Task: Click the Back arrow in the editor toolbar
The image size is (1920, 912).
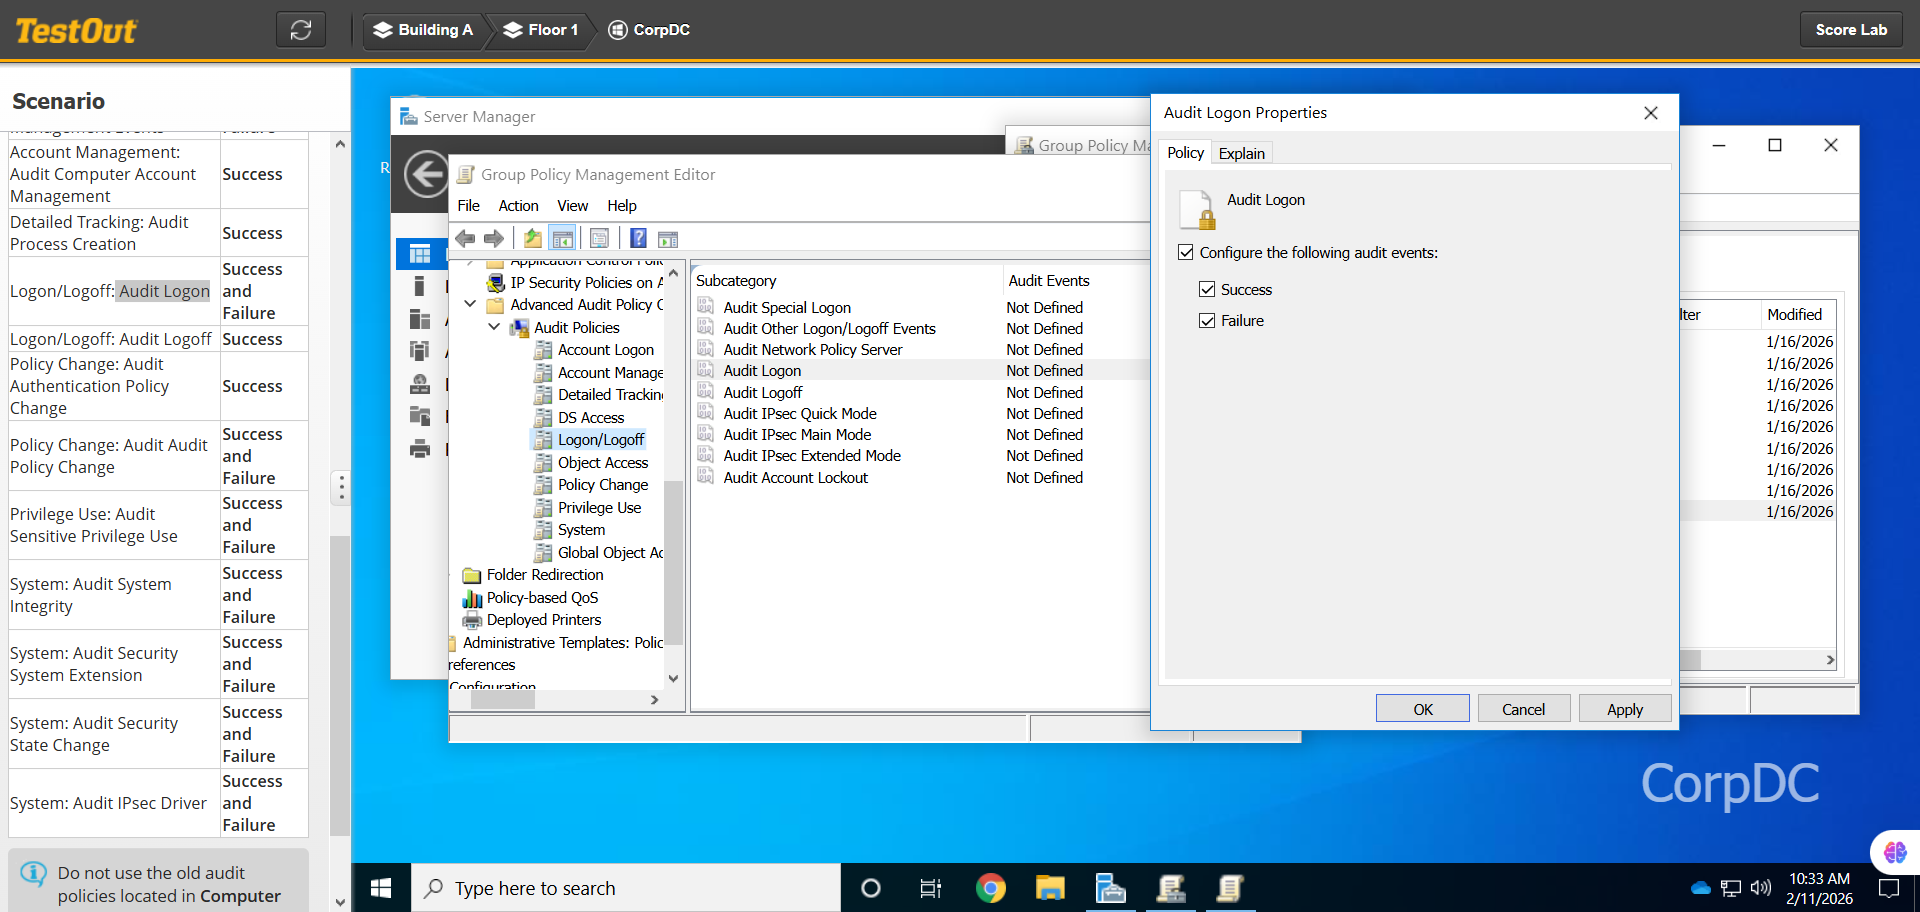Action: [465, 239]
